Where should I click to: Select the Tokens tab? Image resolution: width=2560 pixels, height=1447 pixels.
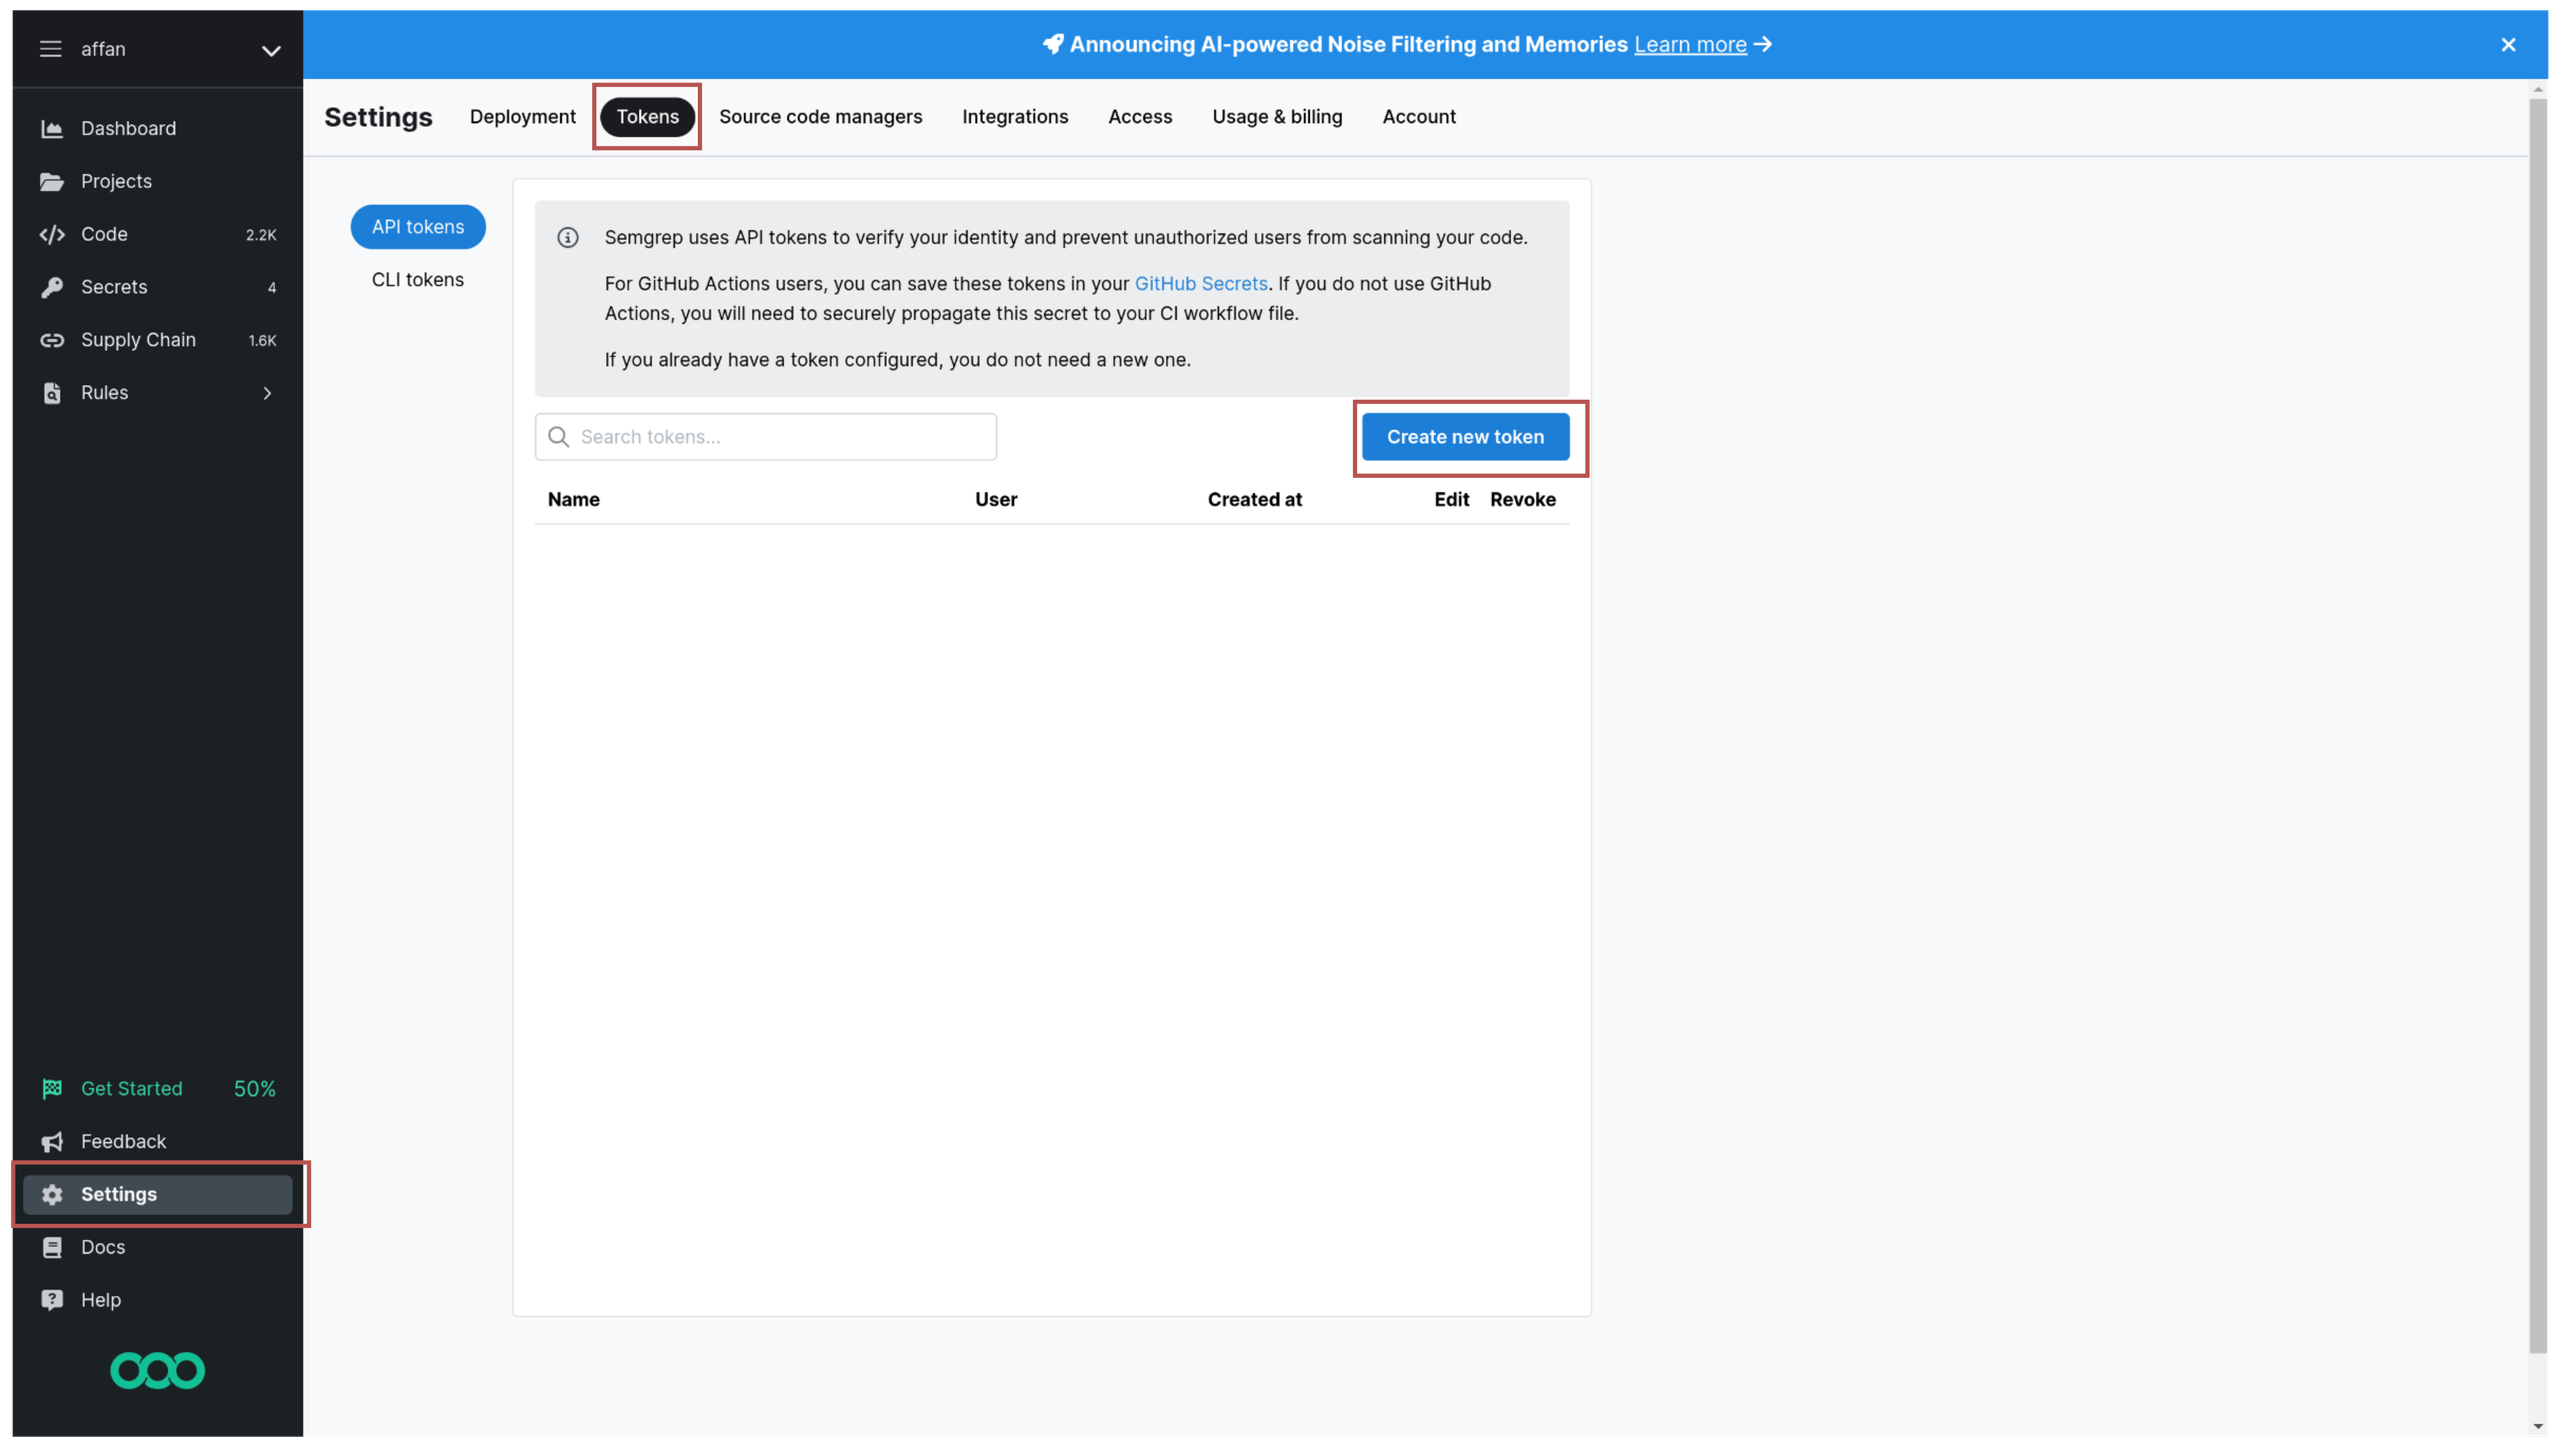tap(647, 116)
